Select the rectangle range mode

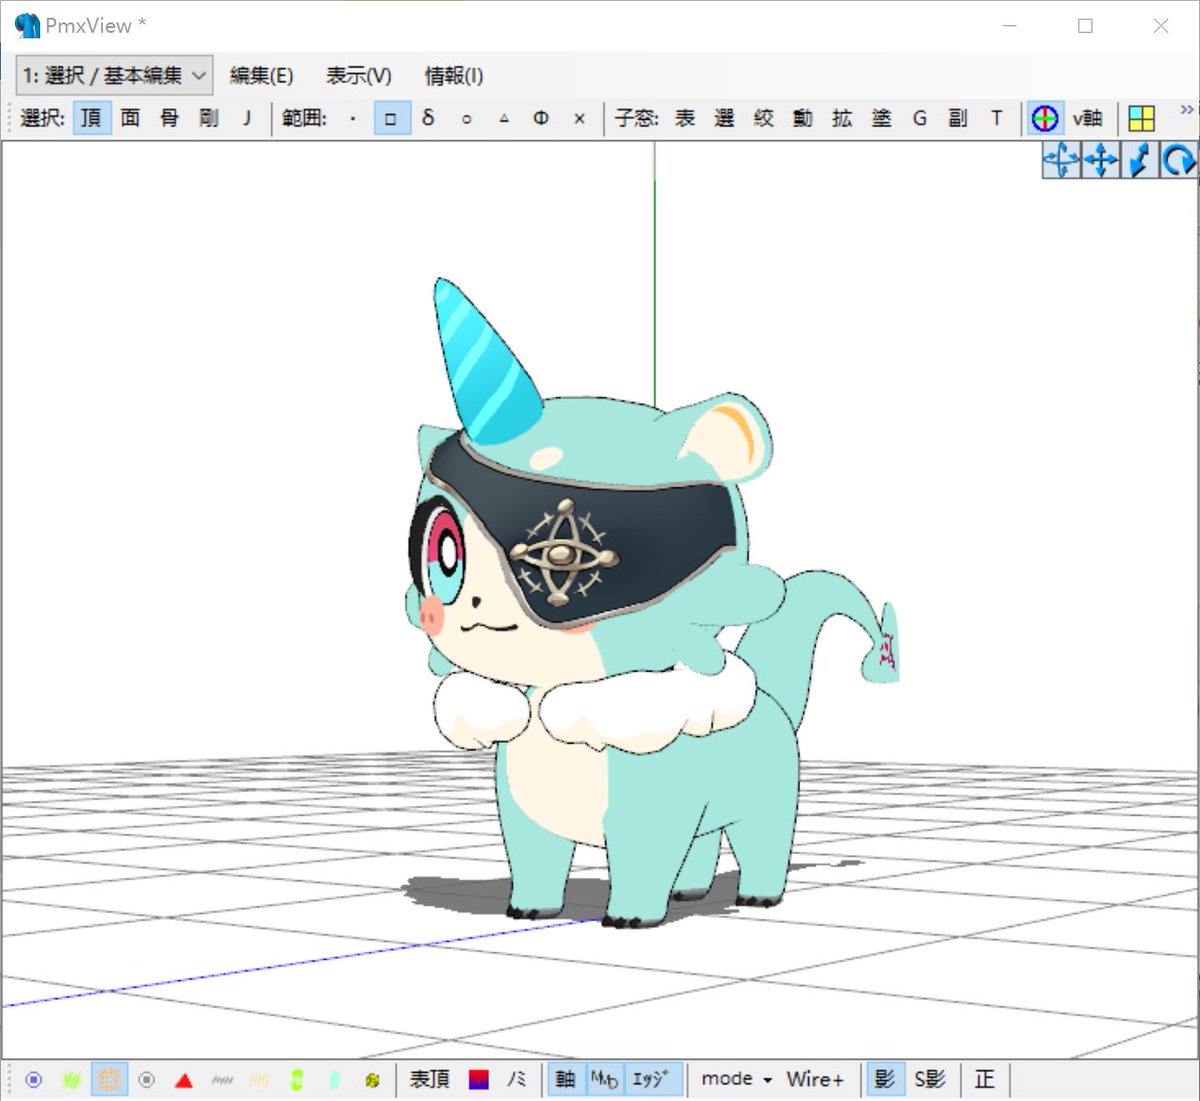tap(390, 118)
